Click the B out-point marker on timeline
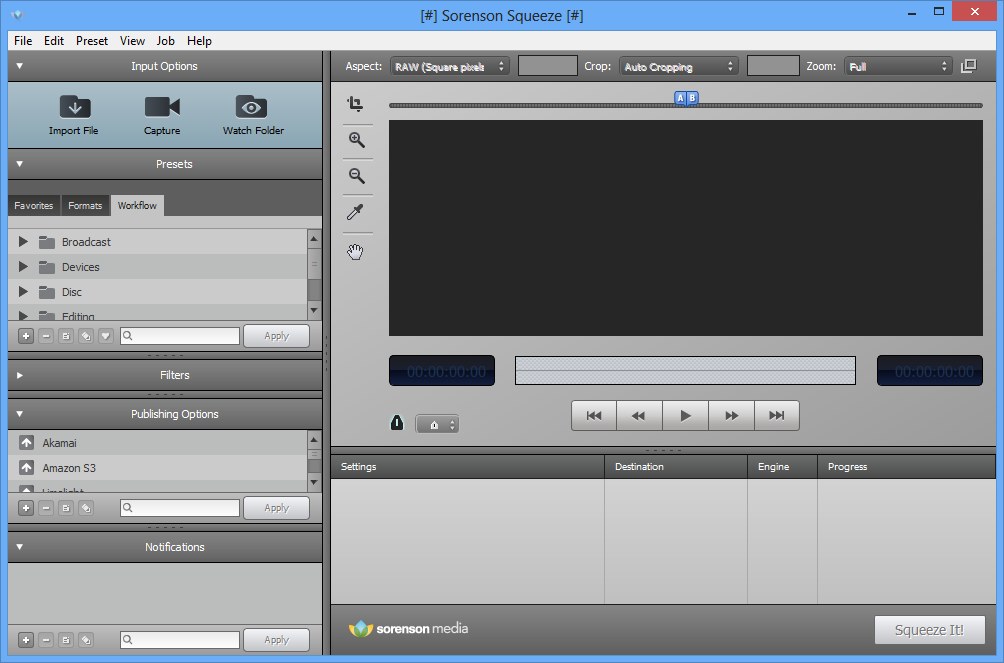 coord(692,98)
